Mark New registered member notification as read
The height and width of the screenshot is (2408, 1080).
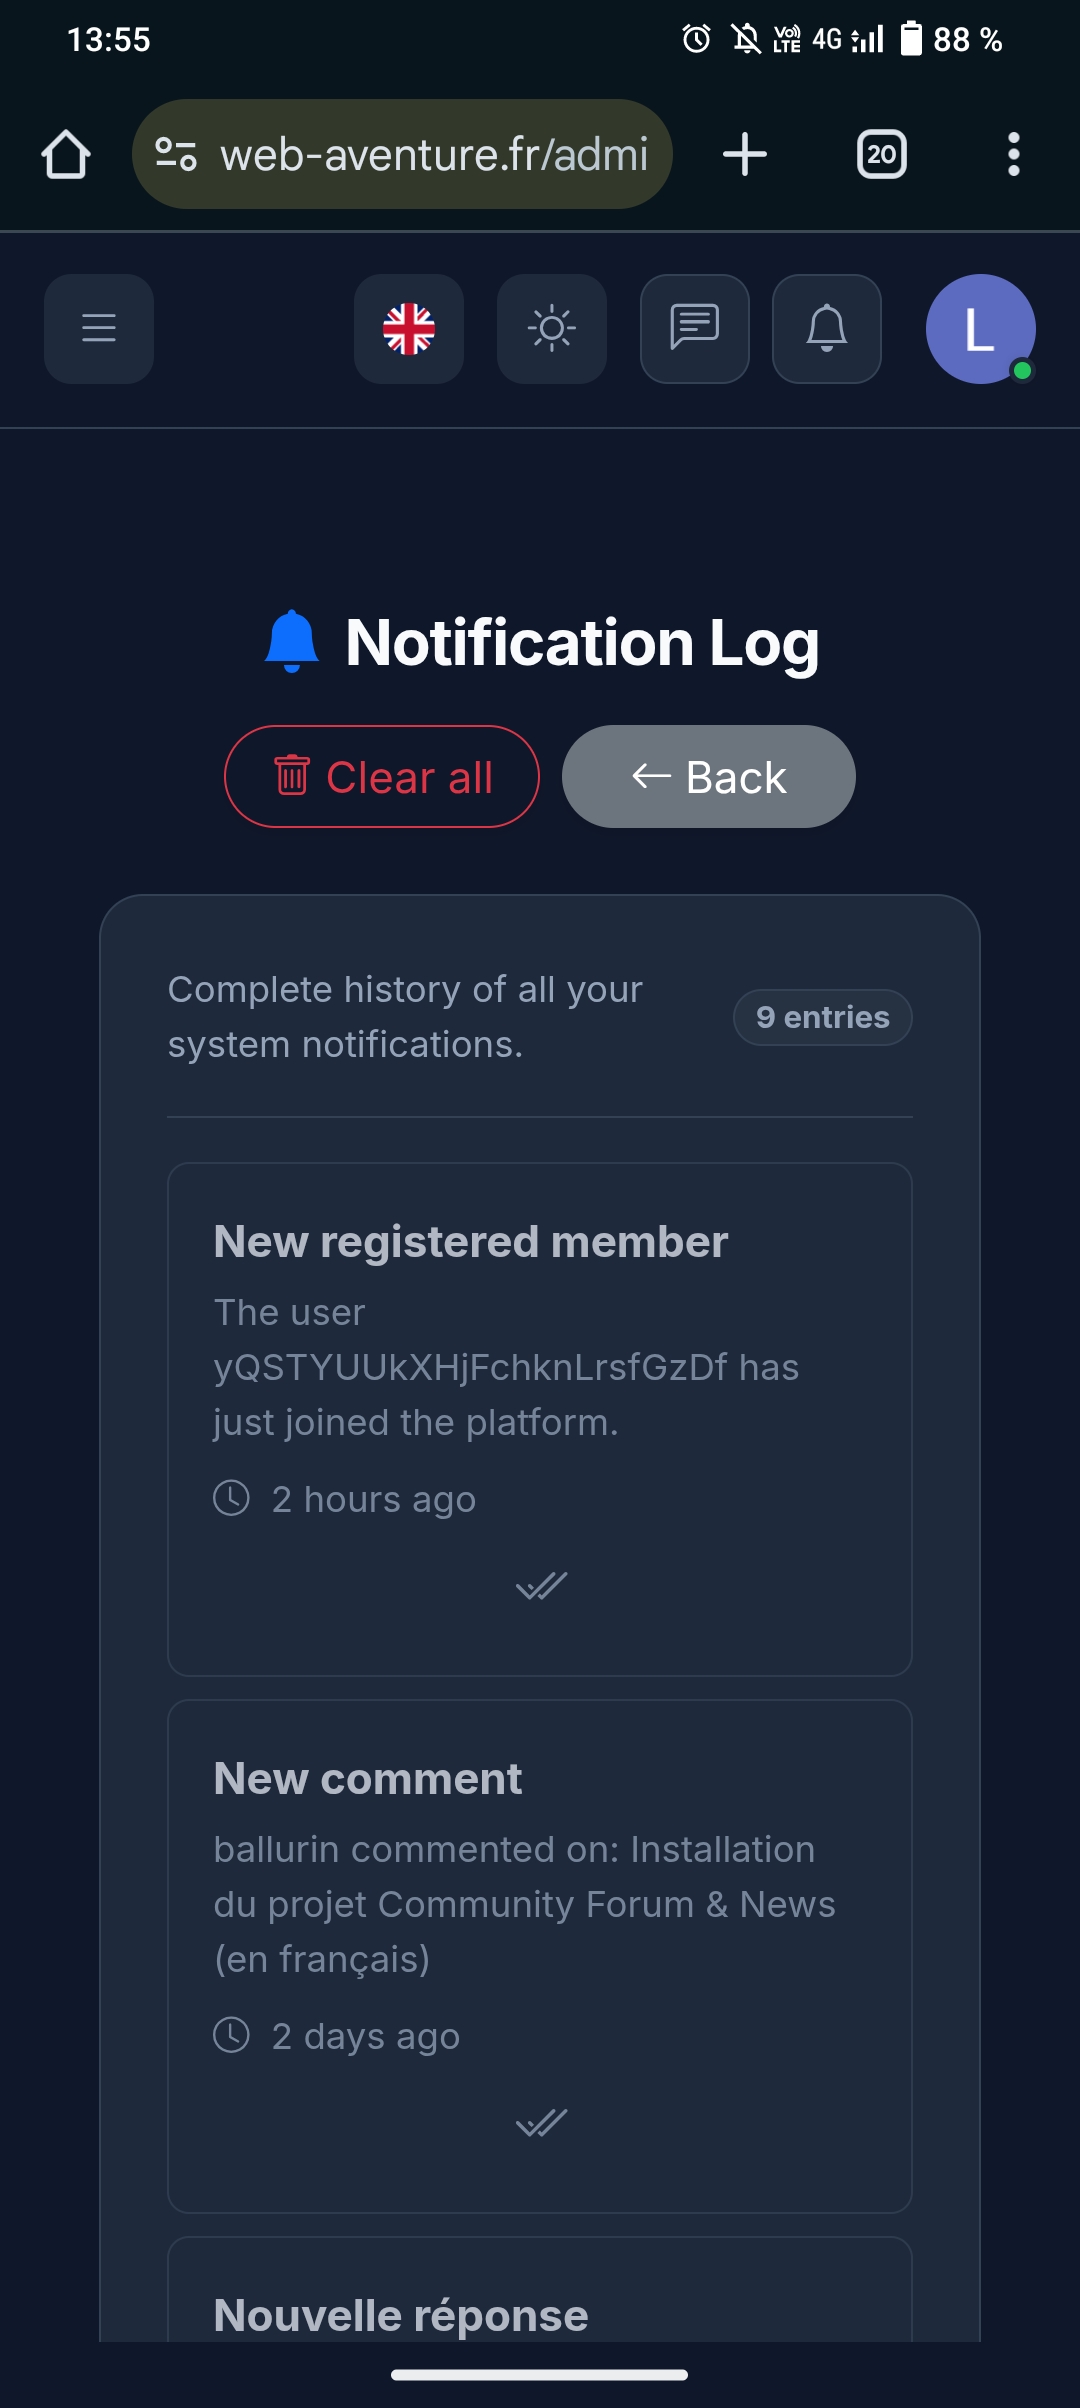click(541, 1586)
